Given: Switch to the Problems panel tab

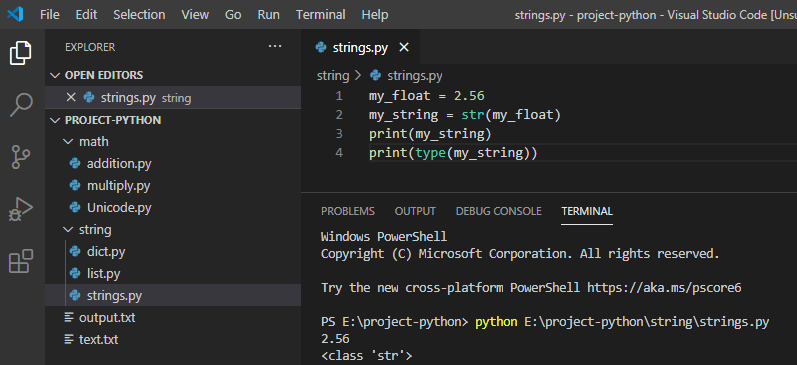Looking at the screenshot, I should coord(348,211).
